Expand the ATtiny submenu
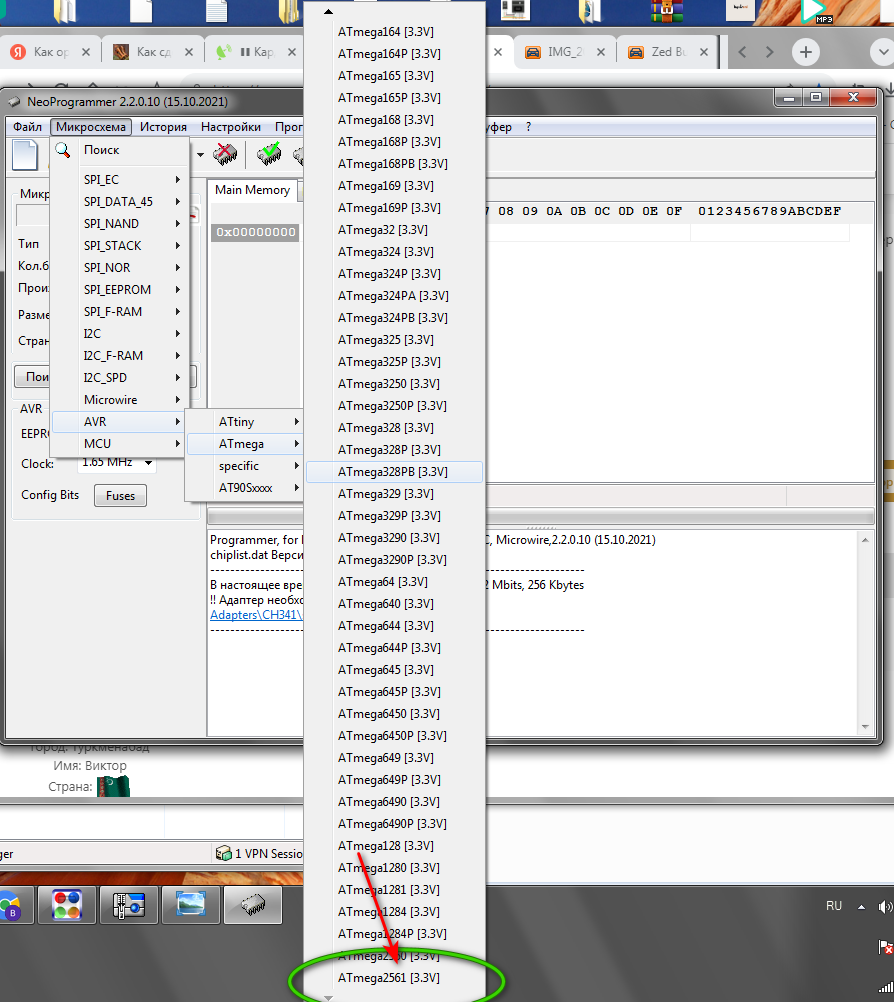Viewport: 894px width, 1002px height. pyautogui.click(x=297, y=422)
